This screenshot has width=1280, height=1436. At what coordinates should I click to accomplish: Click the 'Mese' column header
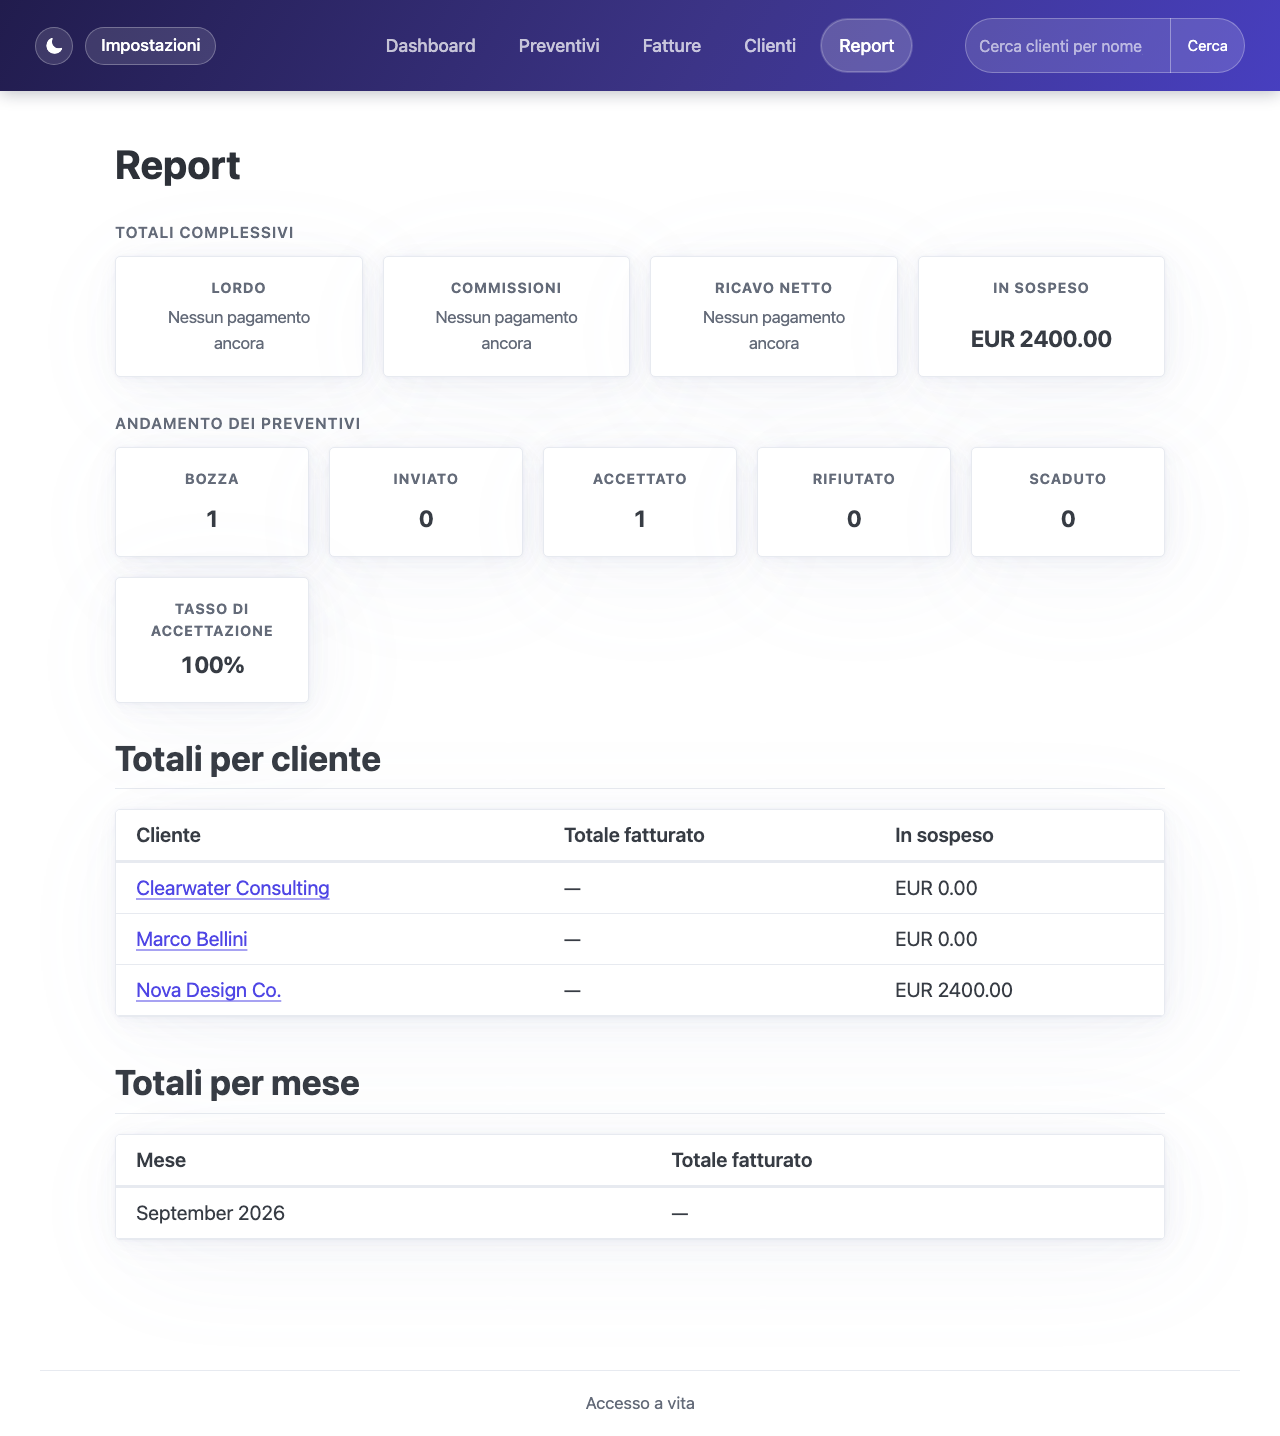tap(161, 1160)
